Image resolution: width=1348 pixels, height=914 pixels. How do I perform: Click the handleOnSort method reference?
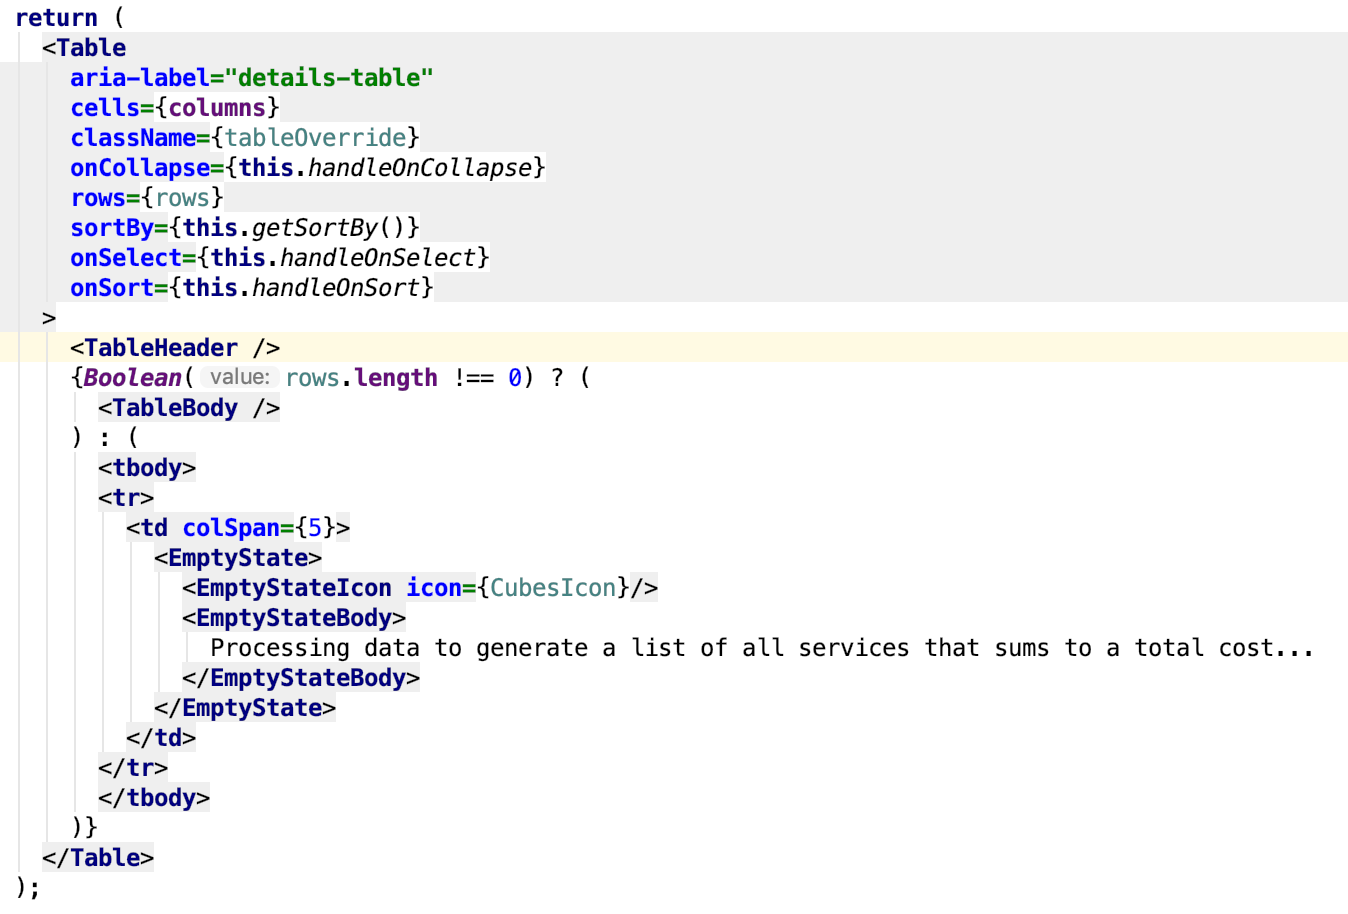point(336,288)
